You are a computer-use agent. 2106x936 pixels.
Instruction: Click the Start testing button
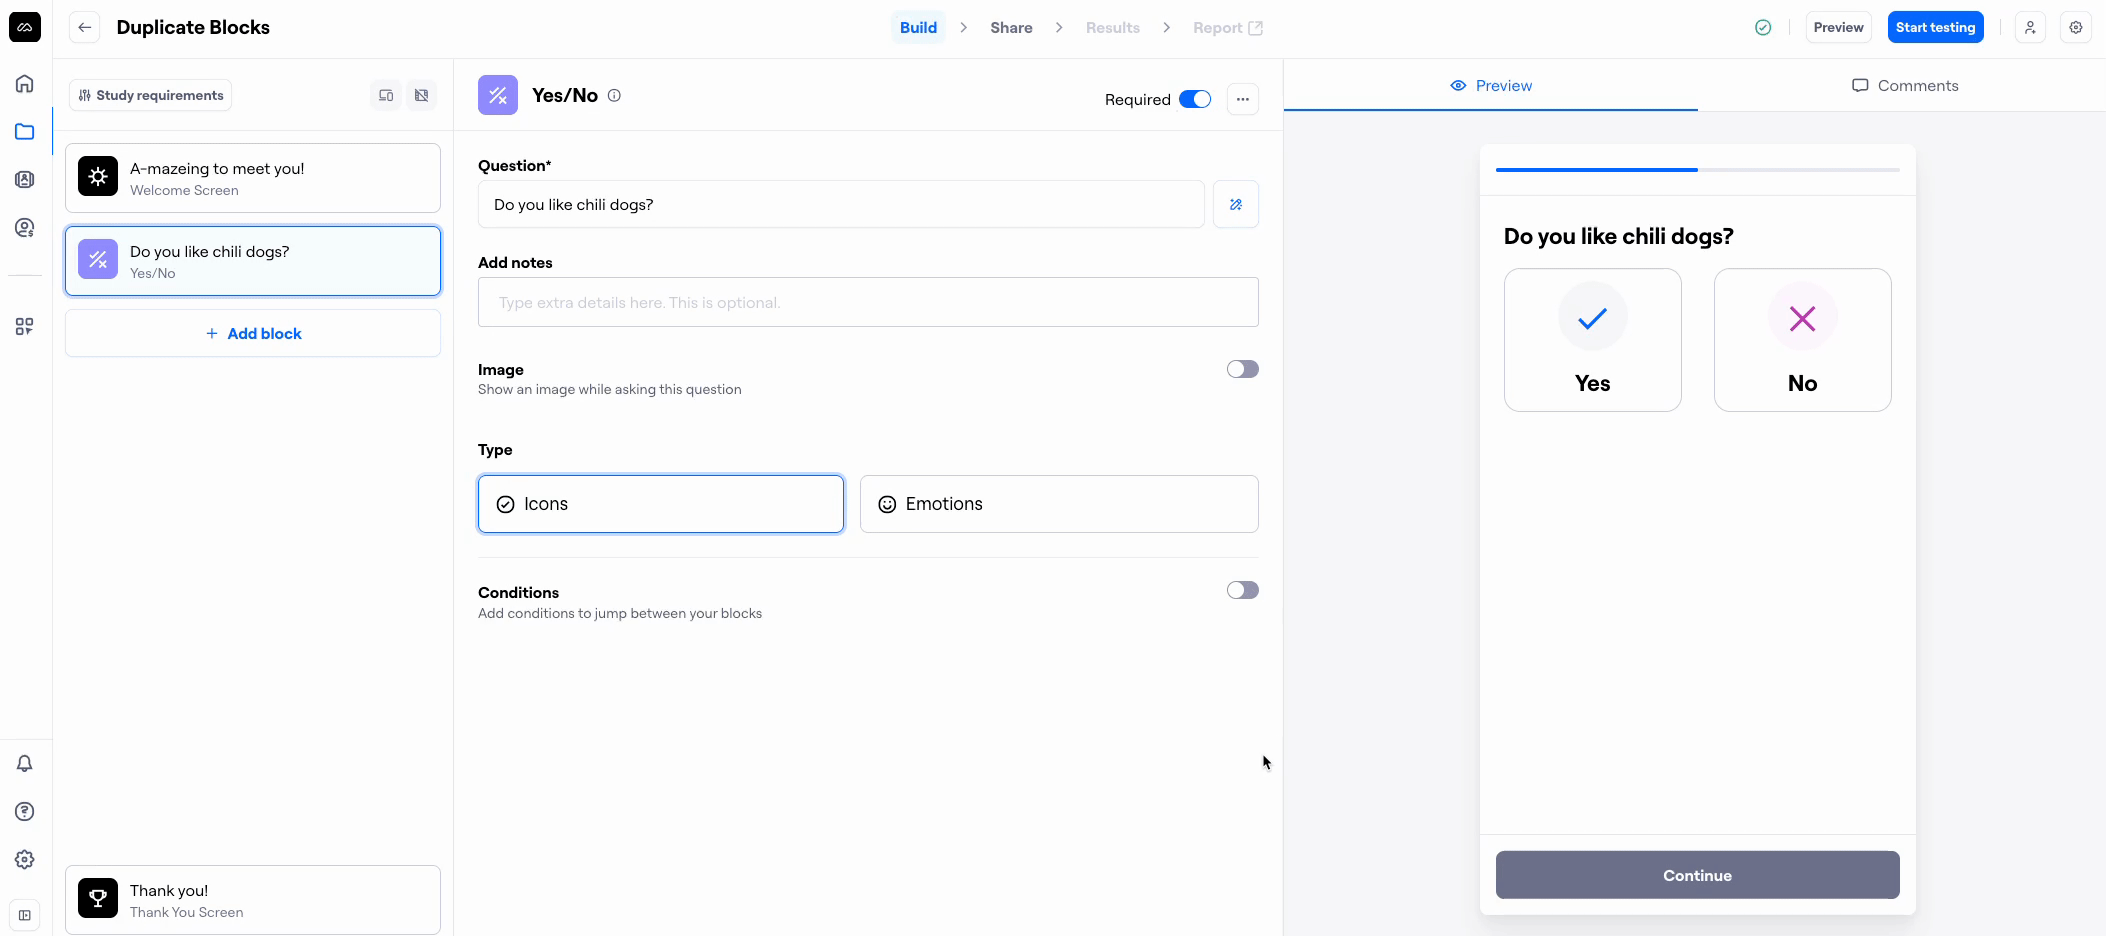click(1935, 28)
